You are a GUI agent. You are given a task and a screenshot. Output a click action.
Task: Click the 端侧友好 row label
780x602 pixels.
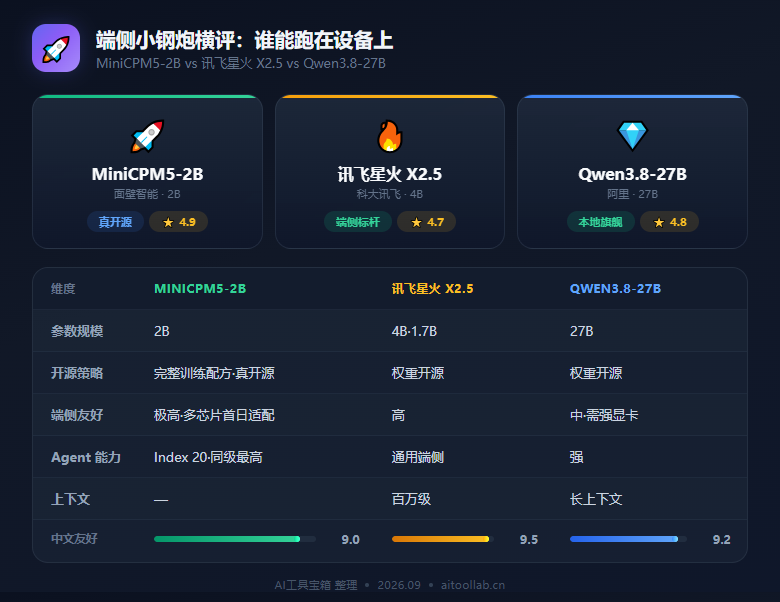tap(77, 415)
